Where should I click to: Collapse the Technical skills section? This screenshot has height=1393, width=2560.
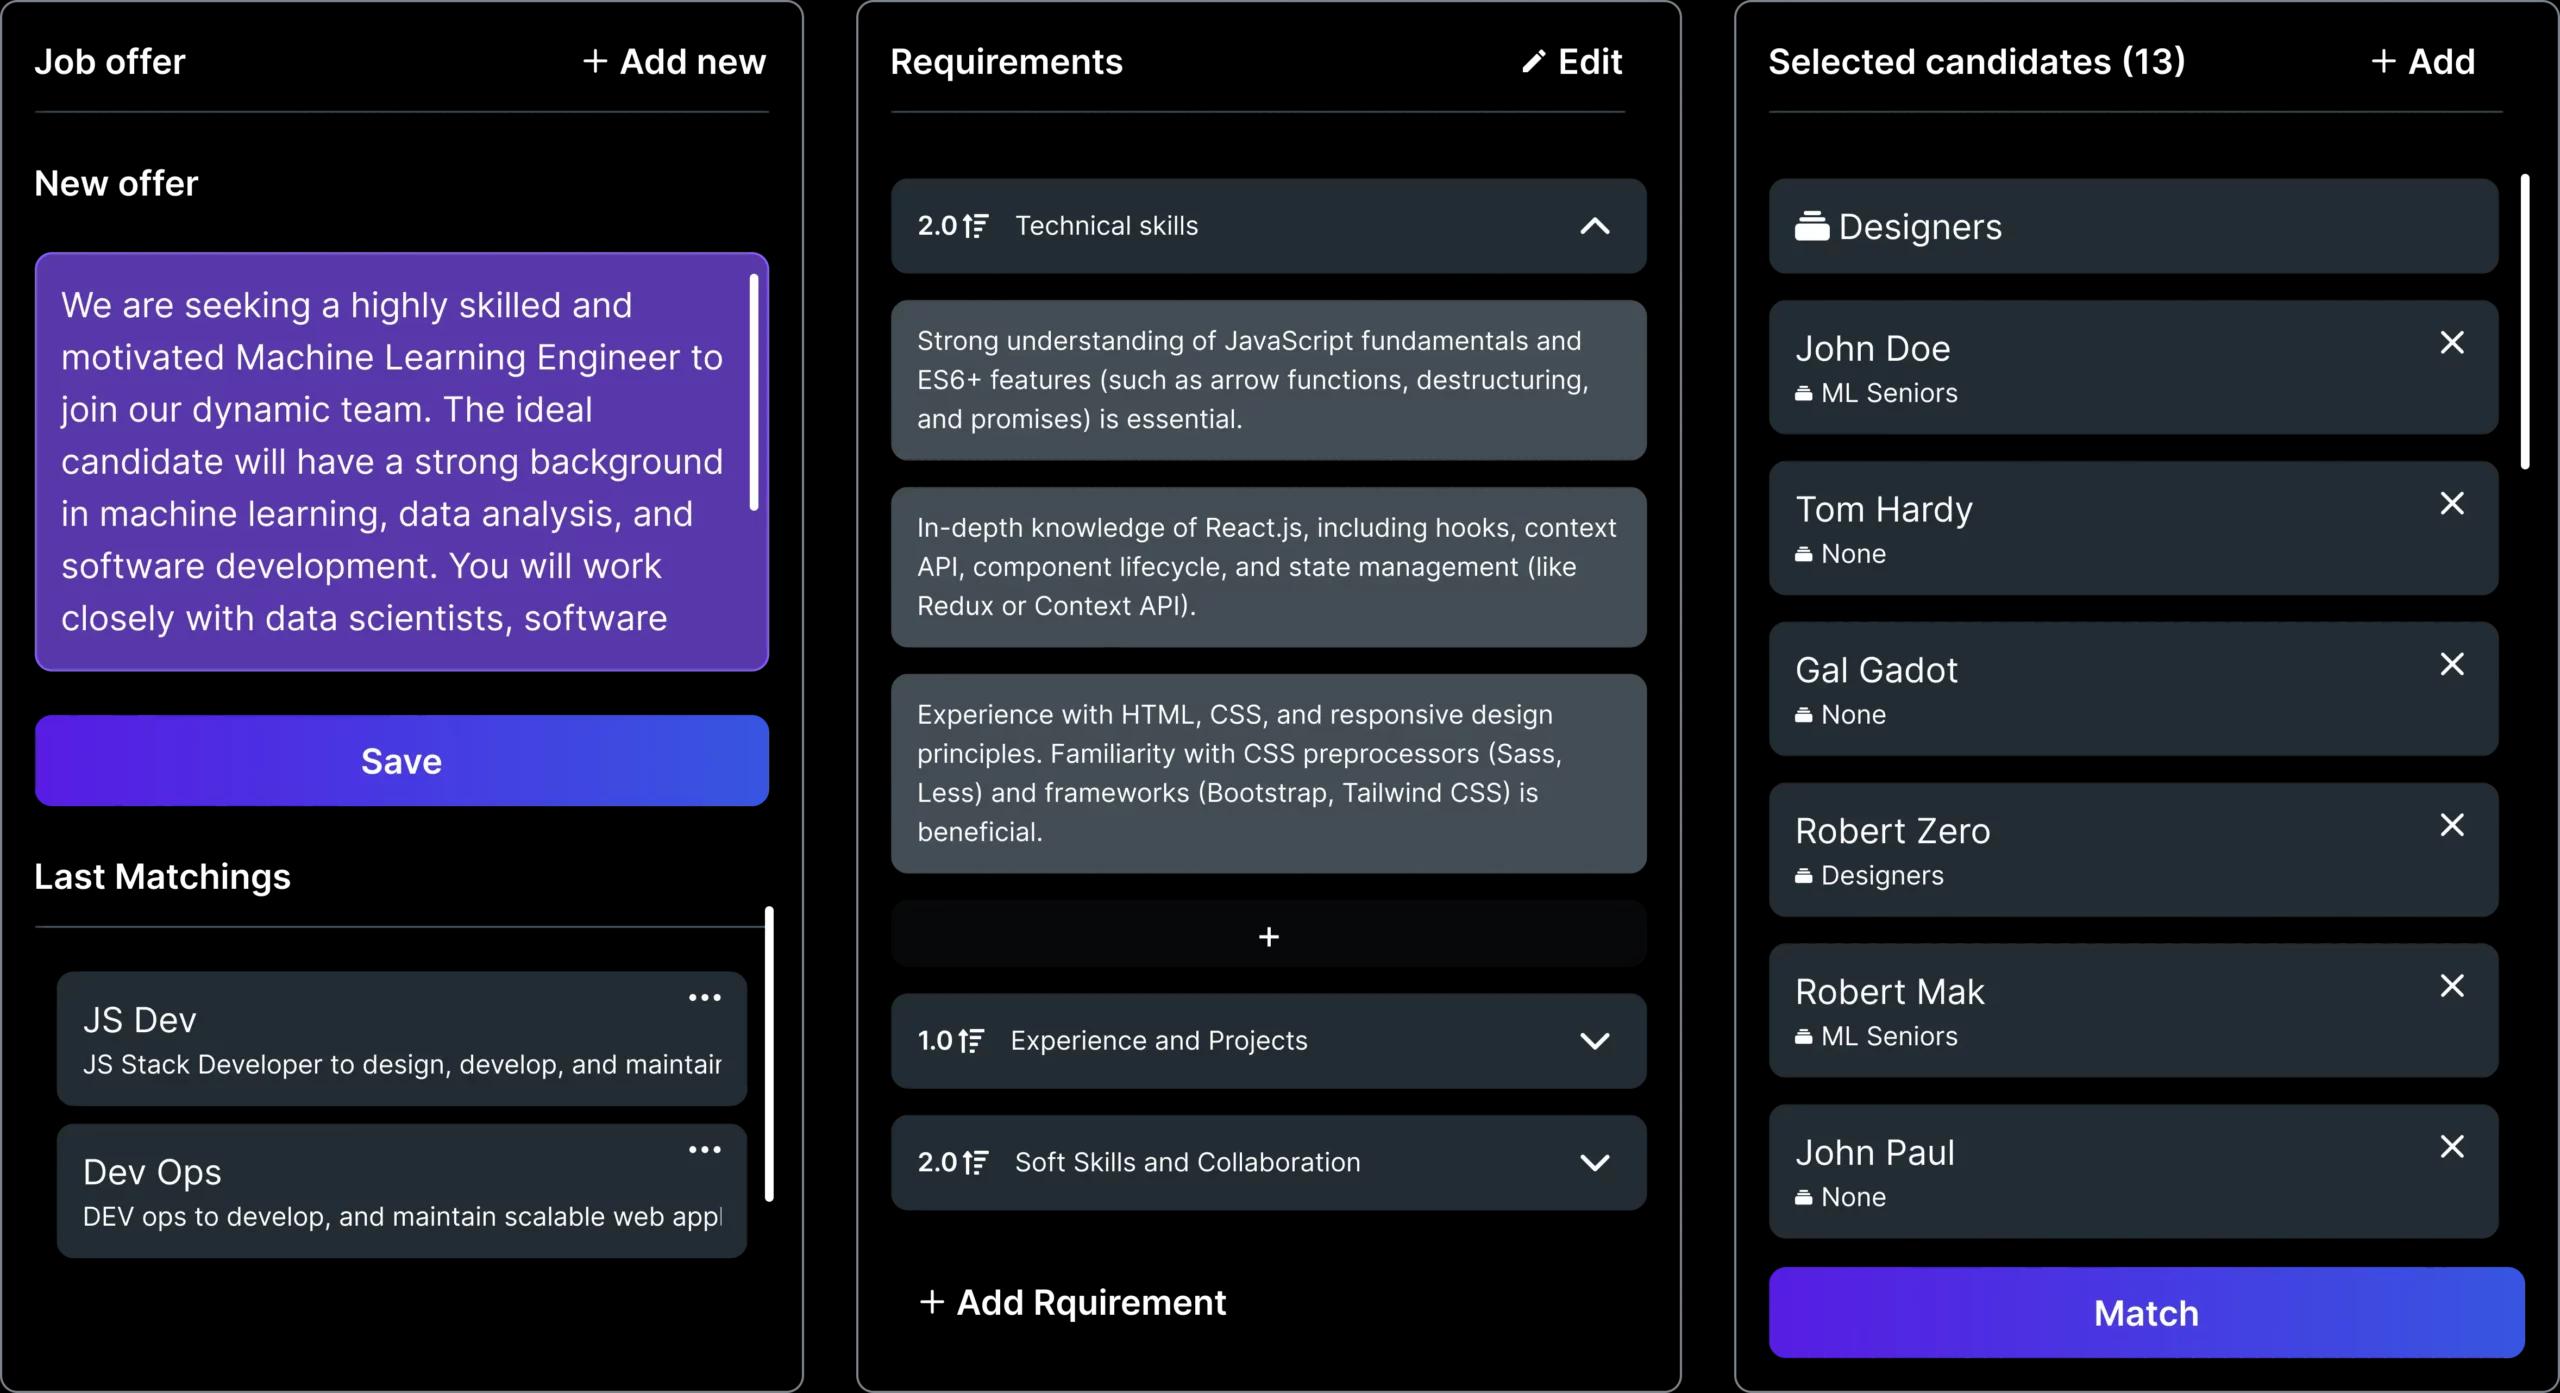pyautogui.click(x=1594, y=226)
